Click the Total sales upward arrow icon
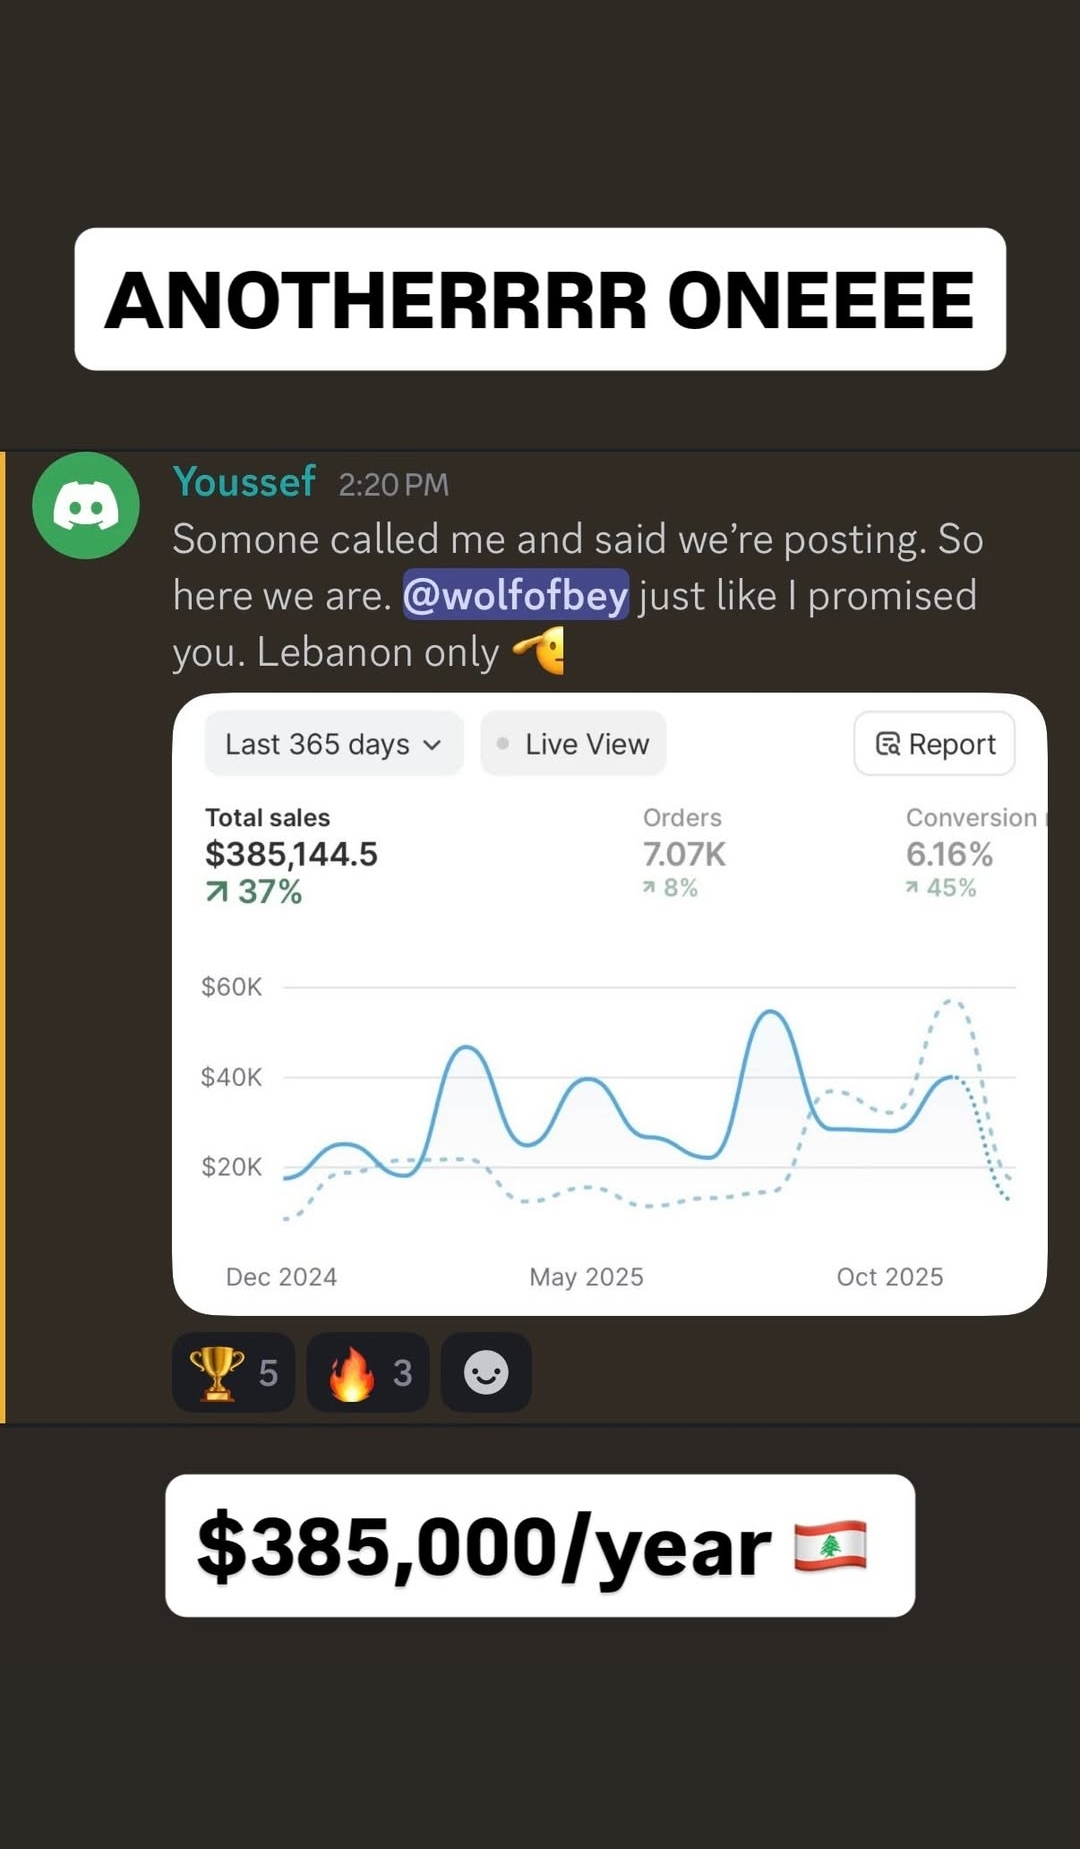 click(x=216, y=891)
